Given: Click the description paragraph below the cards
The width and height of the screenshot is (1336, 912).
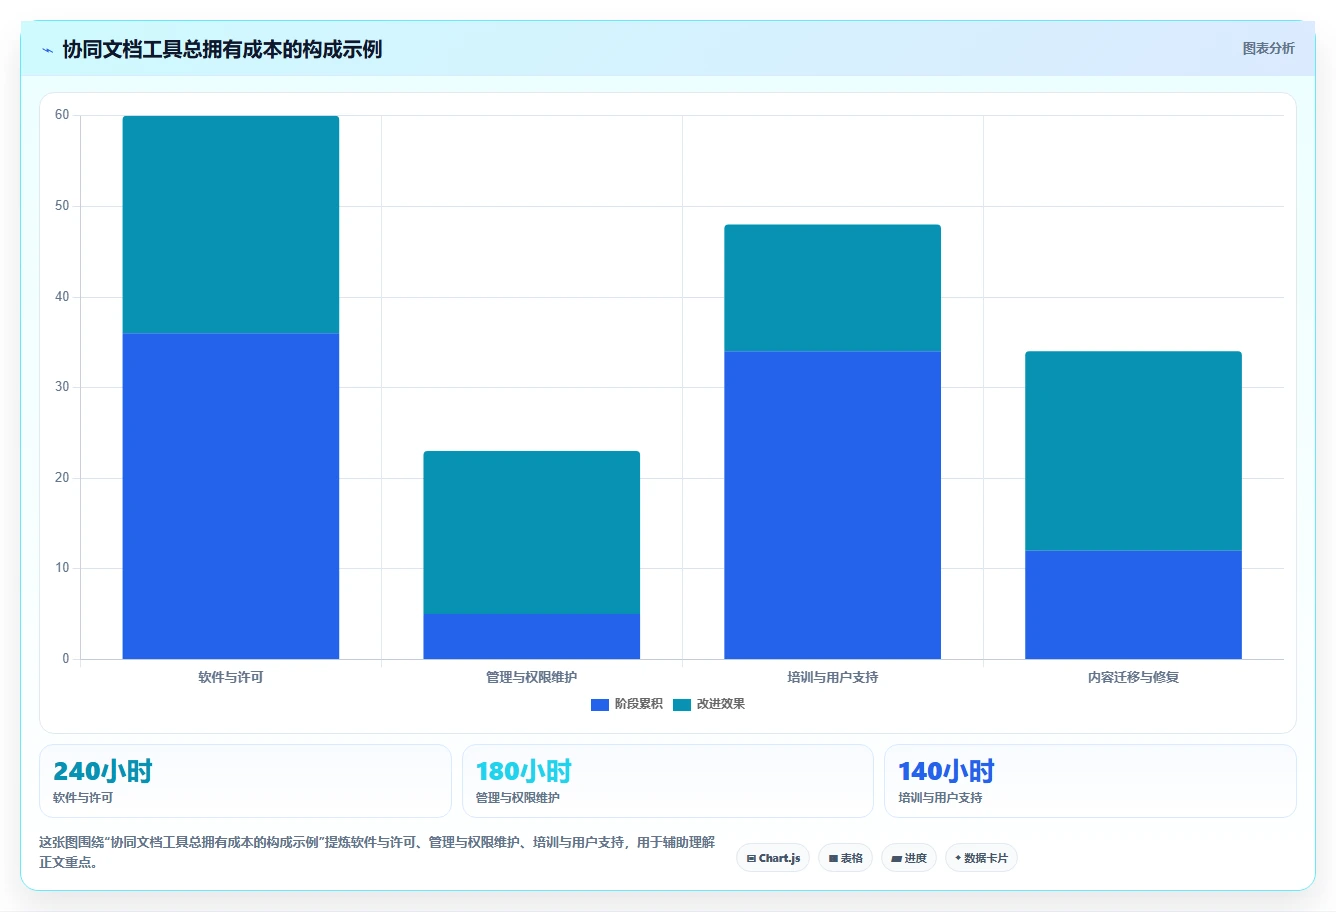Looking at the screenshot, I should tap(377, 852).
